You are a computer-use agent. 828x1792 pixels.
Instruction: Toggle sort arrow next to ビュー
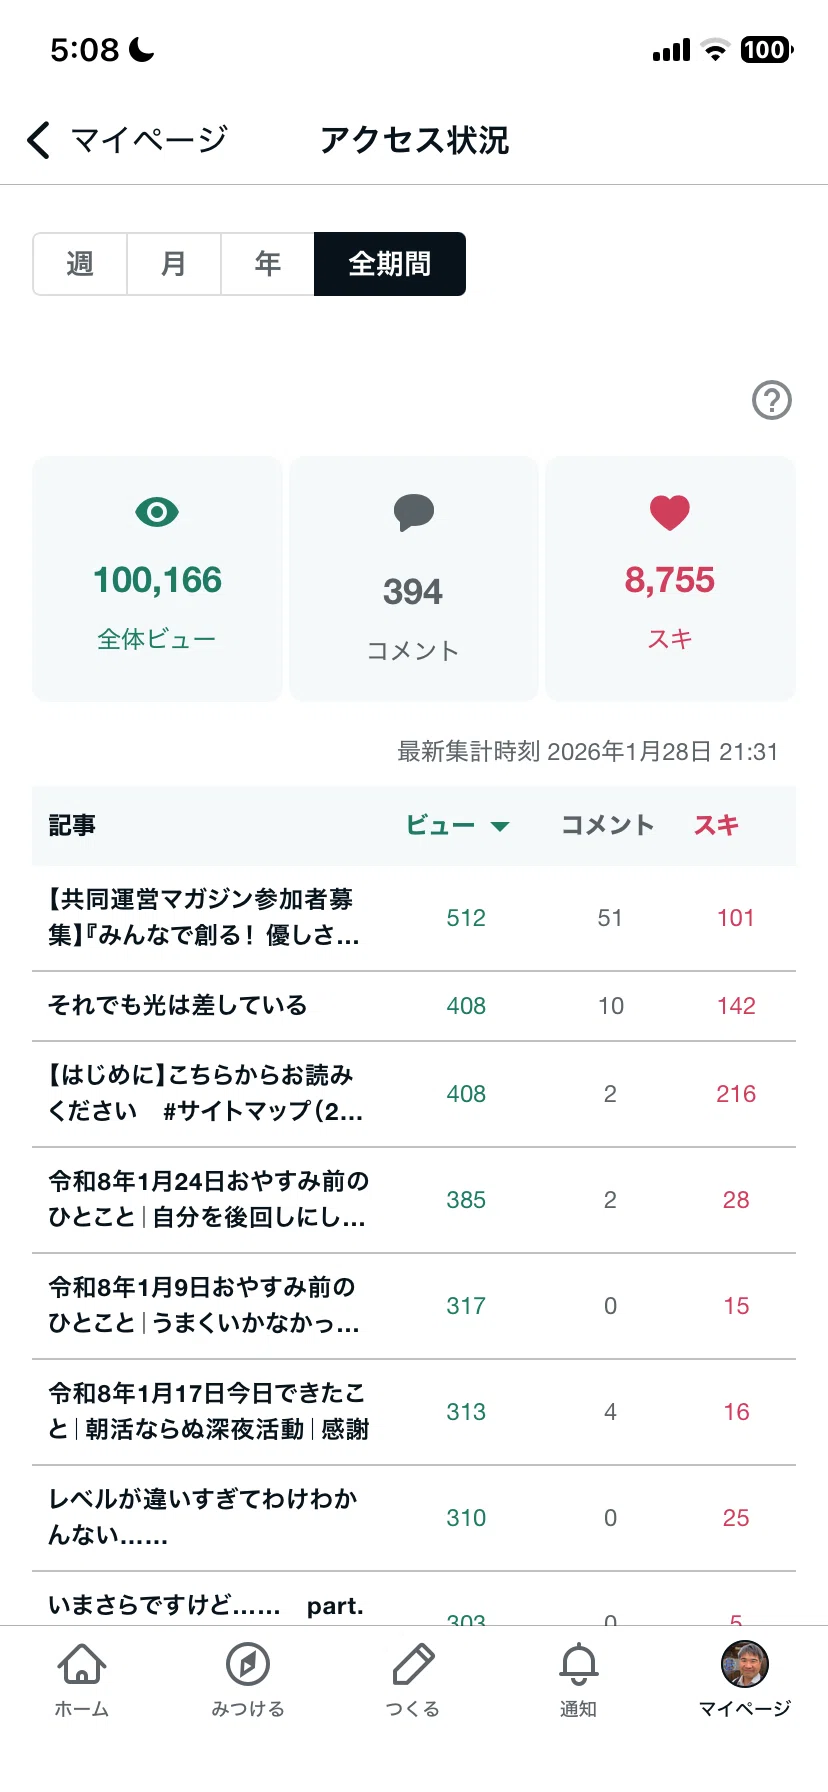[x=500, y=826]
